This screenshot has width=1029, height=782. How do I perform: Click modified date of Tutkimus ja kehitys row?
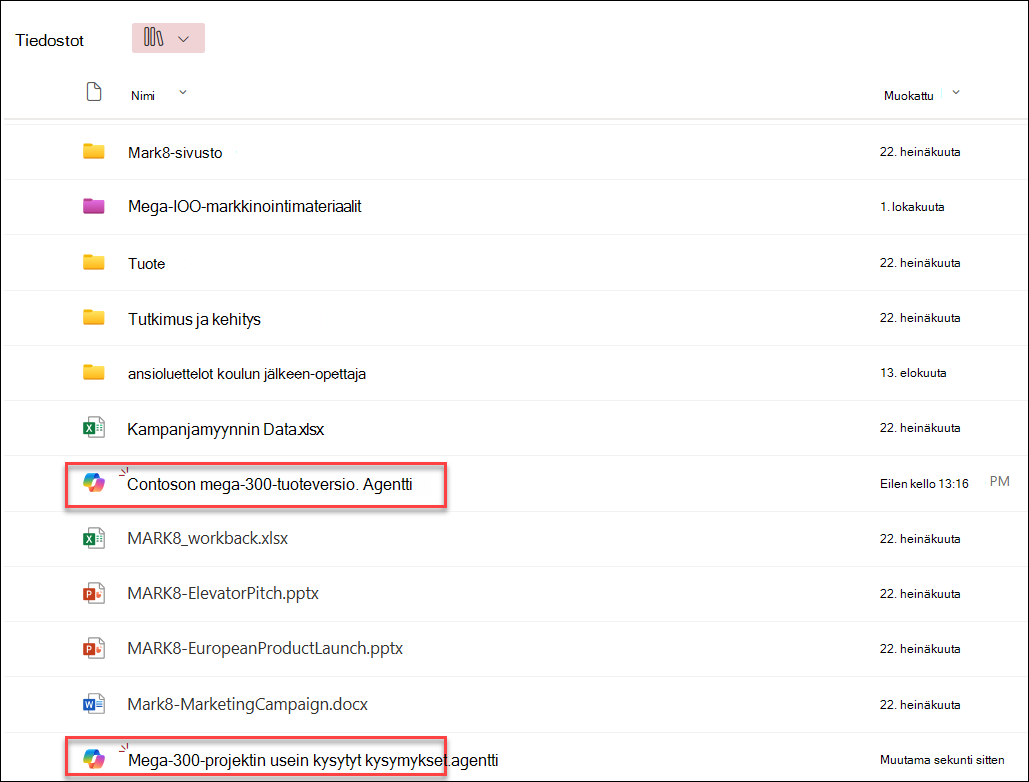click(920, 318)
